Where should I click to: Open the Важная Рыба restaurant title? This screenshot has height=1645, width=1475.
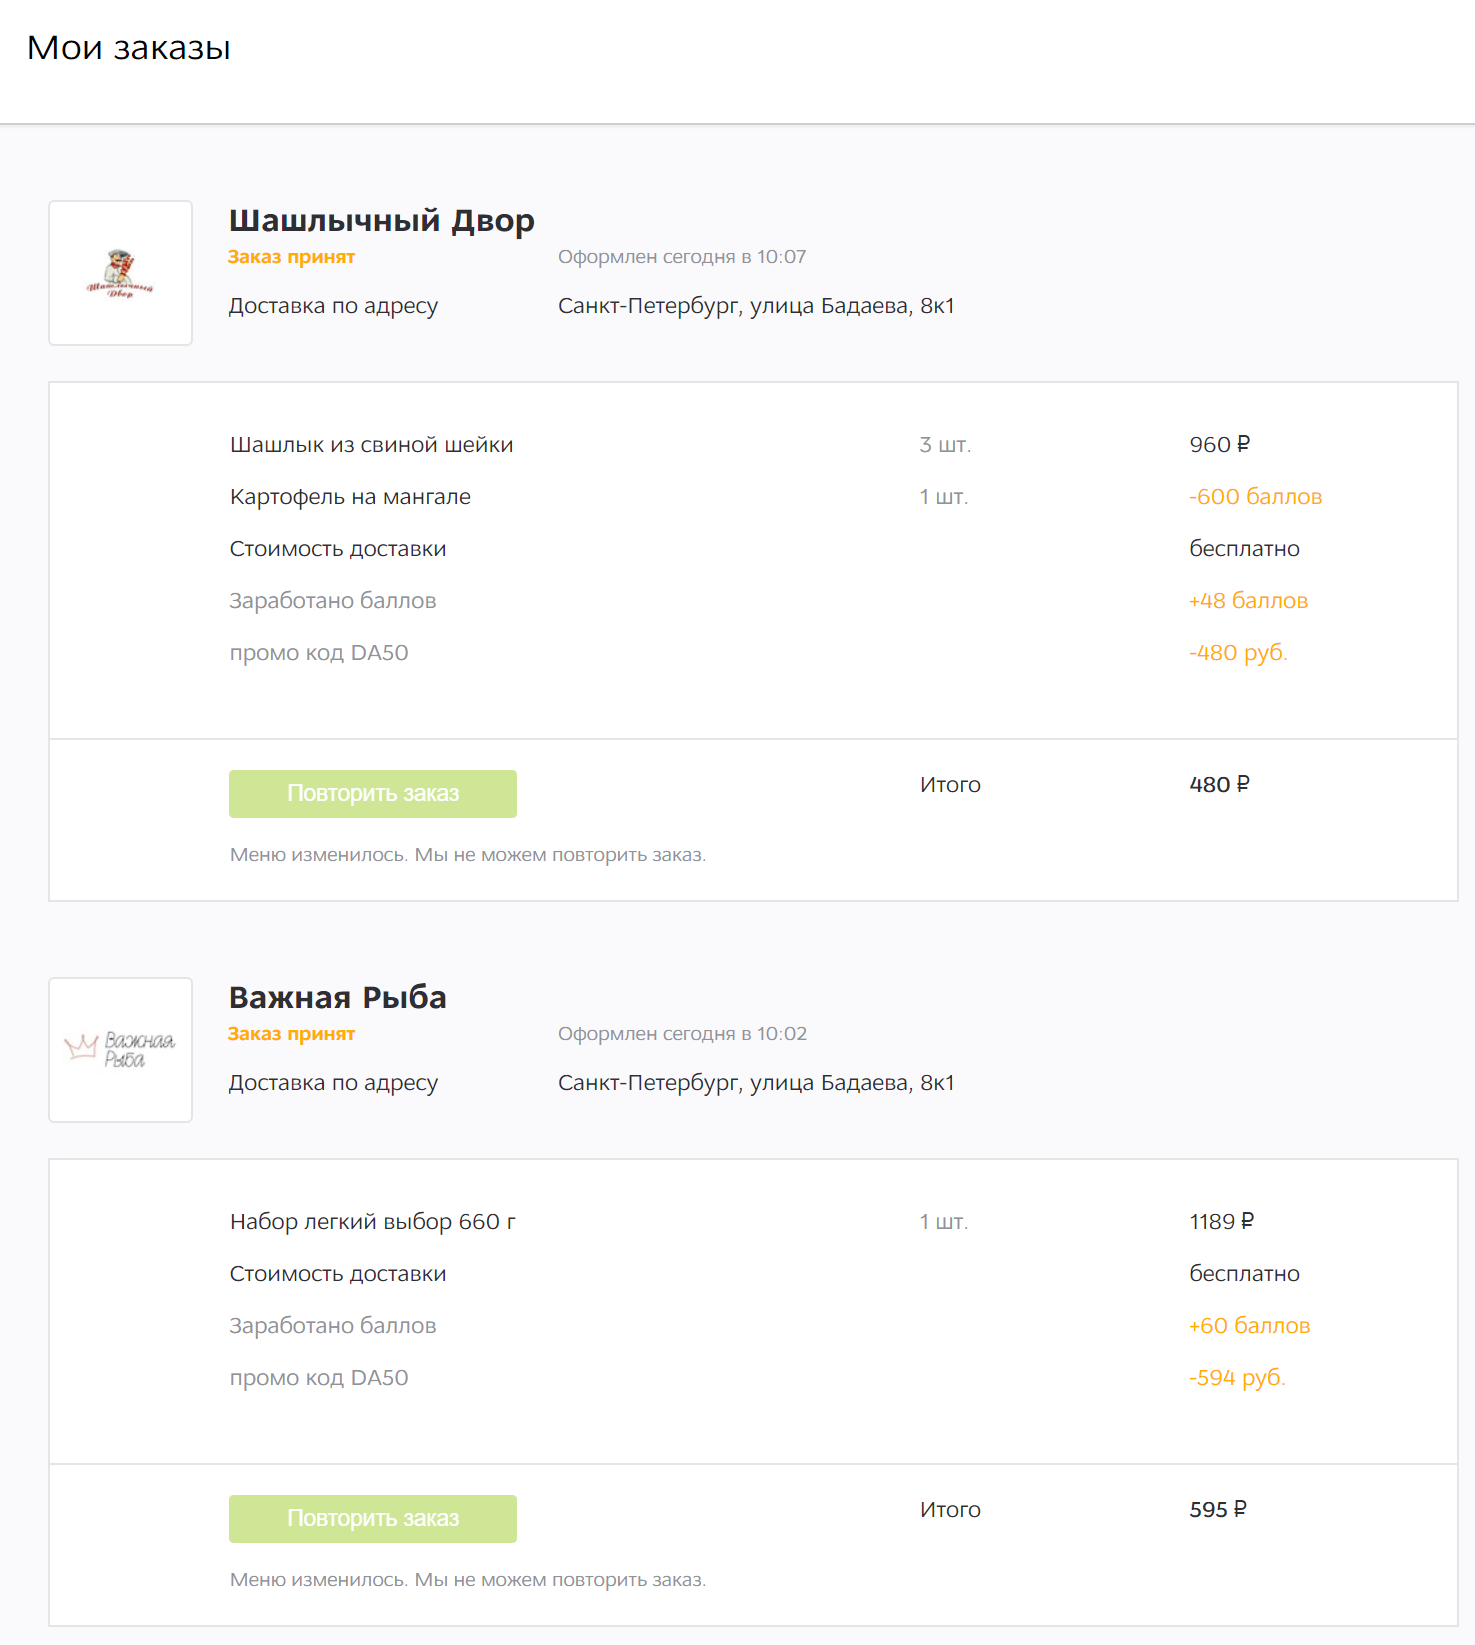338,997
